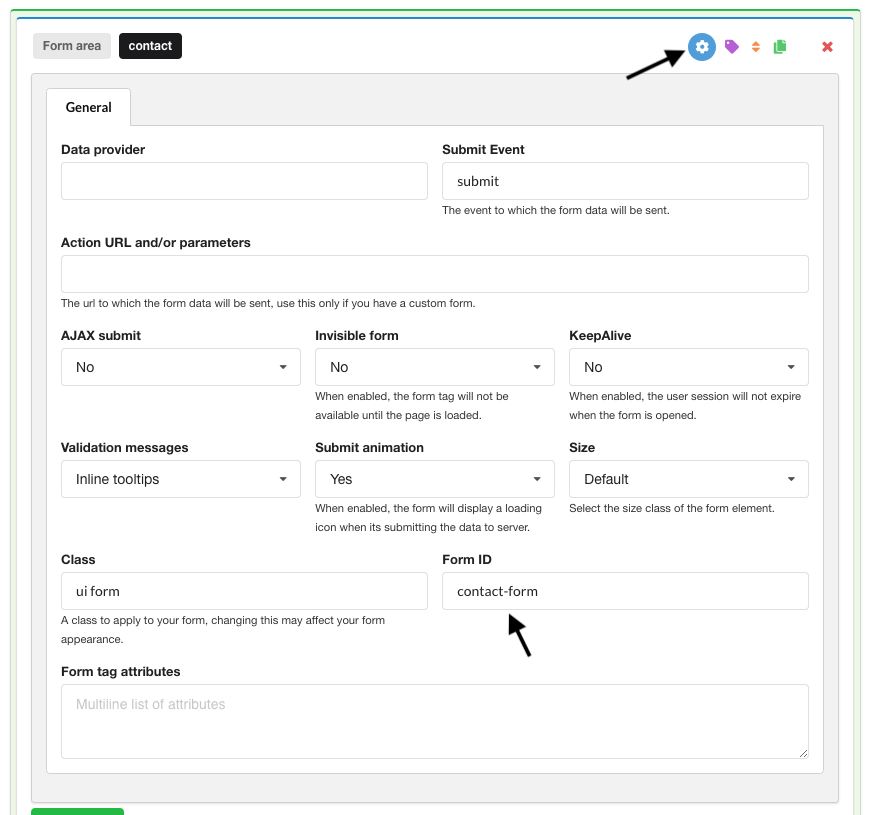Duplicate the form using the green copy icon
The image size is (870, 815).
(x=781, y=46)
